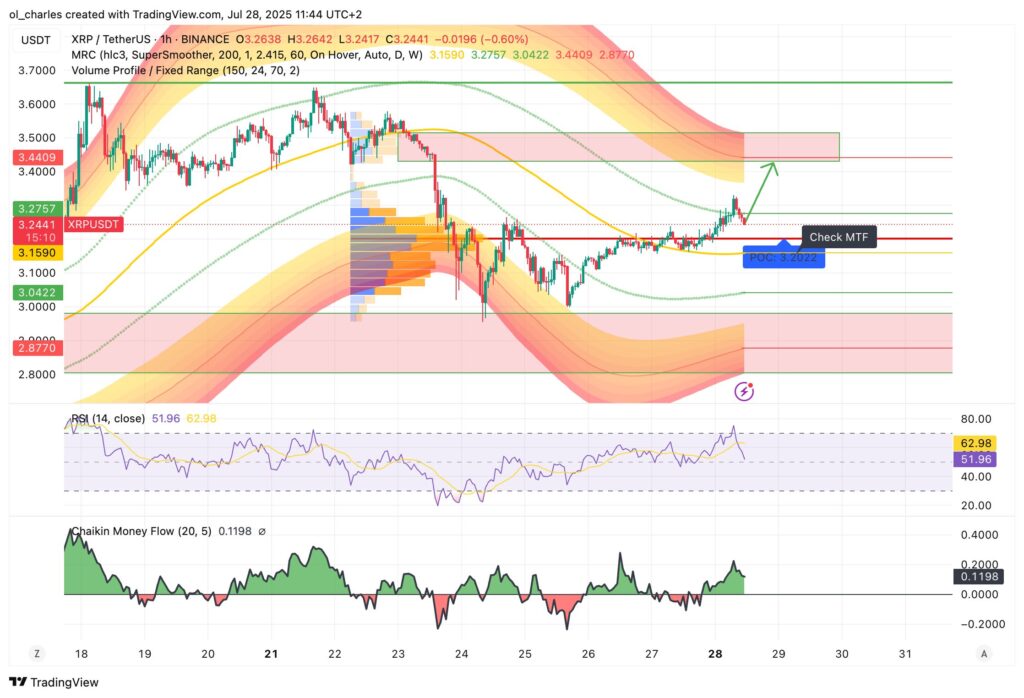The image size is (1024, 698).
Task: Select the A circle at bottom right
Action: pos(982,652)
